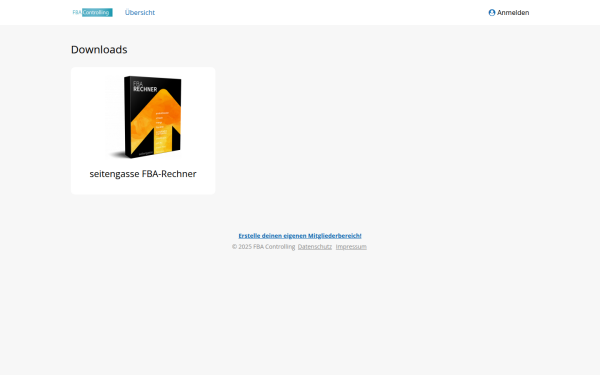Click the Downloads heading text
Image resolution: width=600 pixels, height=375 pixels.
(99, 50)
